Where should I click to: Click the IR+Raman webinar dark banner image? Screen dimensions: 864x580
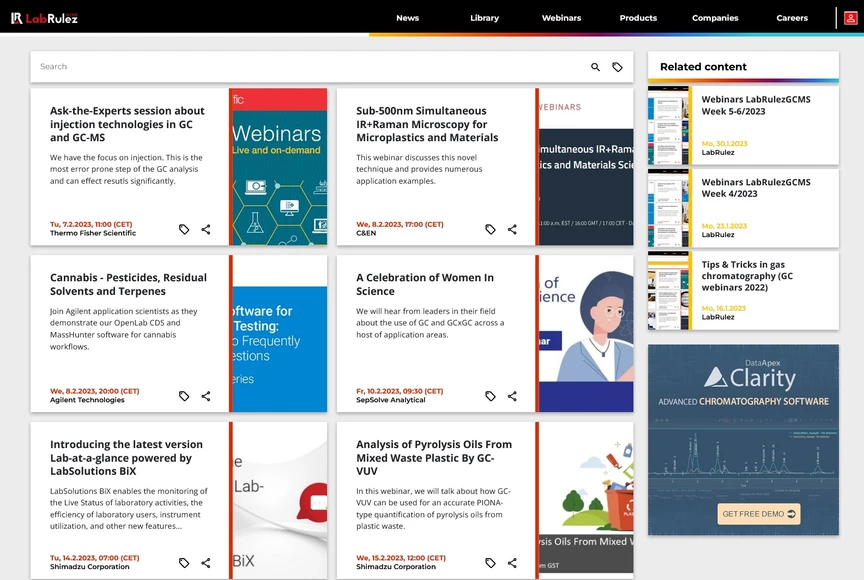pyautogui.click(x=586, y=167)
